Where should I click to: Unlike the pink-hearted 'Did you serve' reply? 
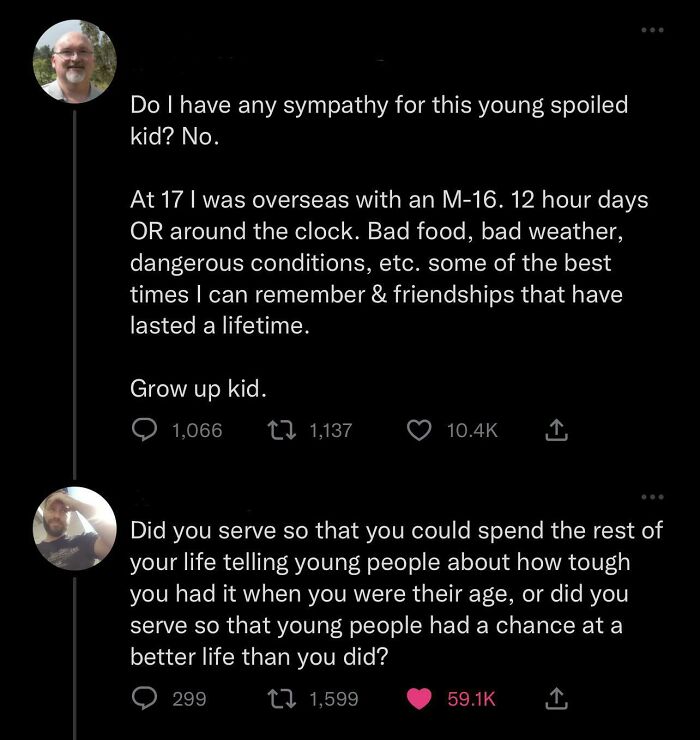tap(421, 699)
